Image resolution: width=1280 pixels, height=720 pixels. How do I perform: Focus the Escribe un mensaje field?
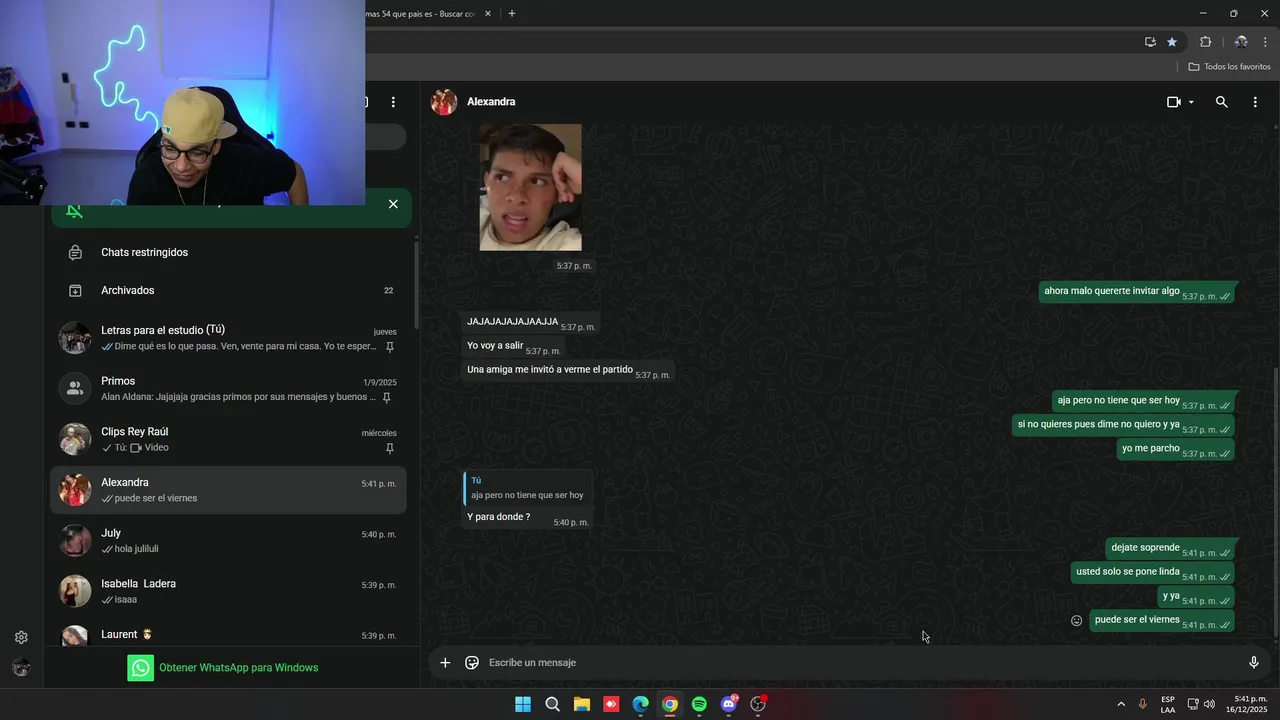(860, 662)
